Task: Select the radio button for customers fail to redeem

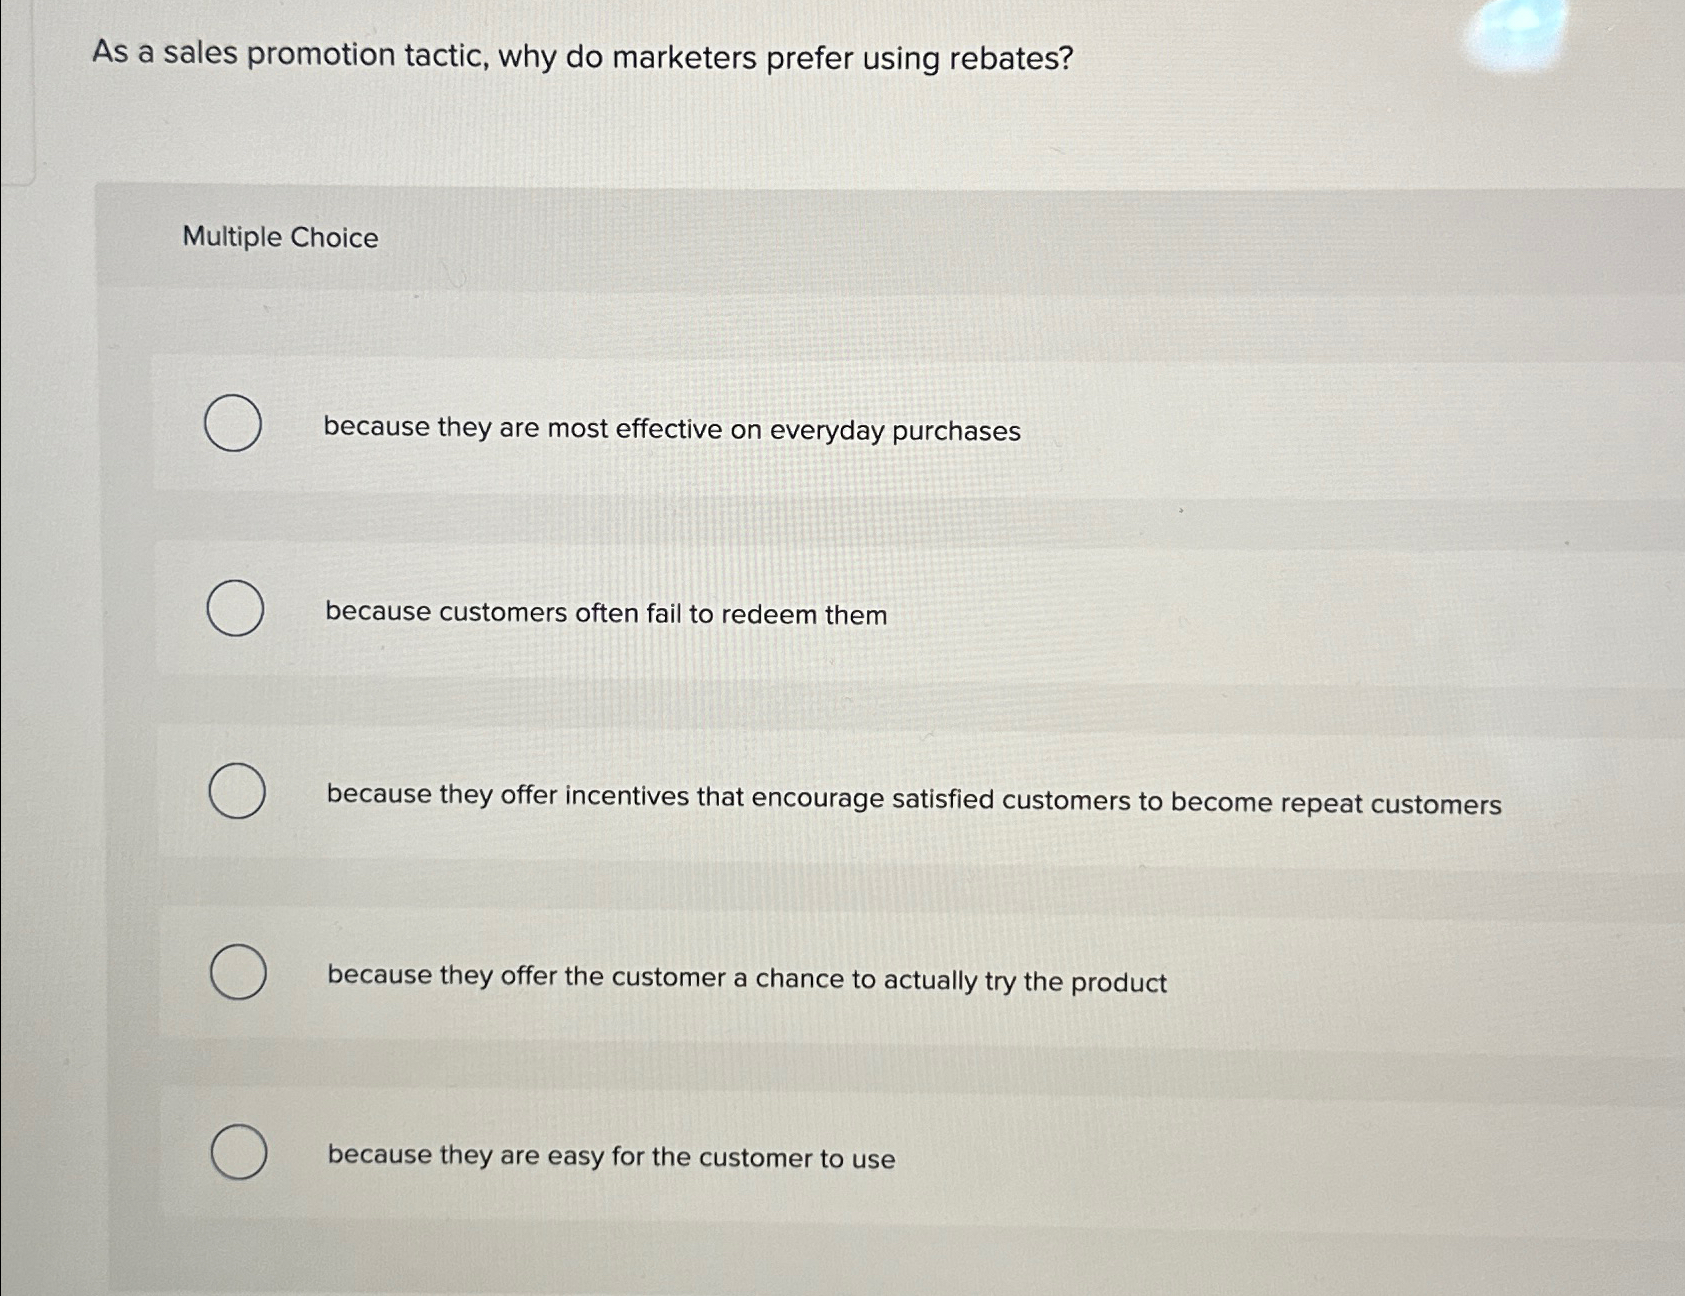Action: pos(233,608)
